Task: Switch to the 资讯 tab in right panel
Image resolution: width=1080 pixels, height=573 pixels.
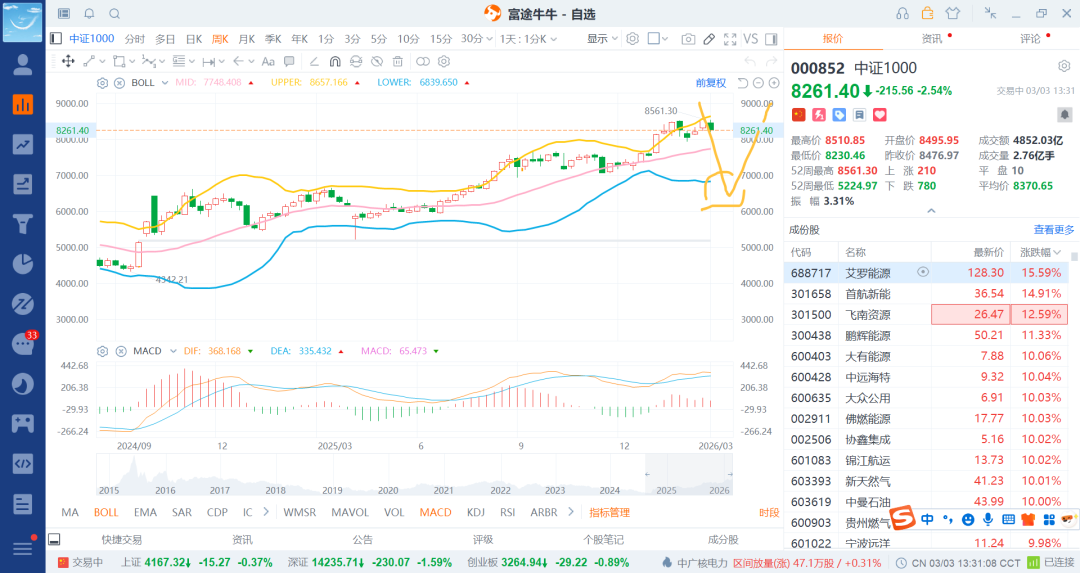Action: pos(931,38)
